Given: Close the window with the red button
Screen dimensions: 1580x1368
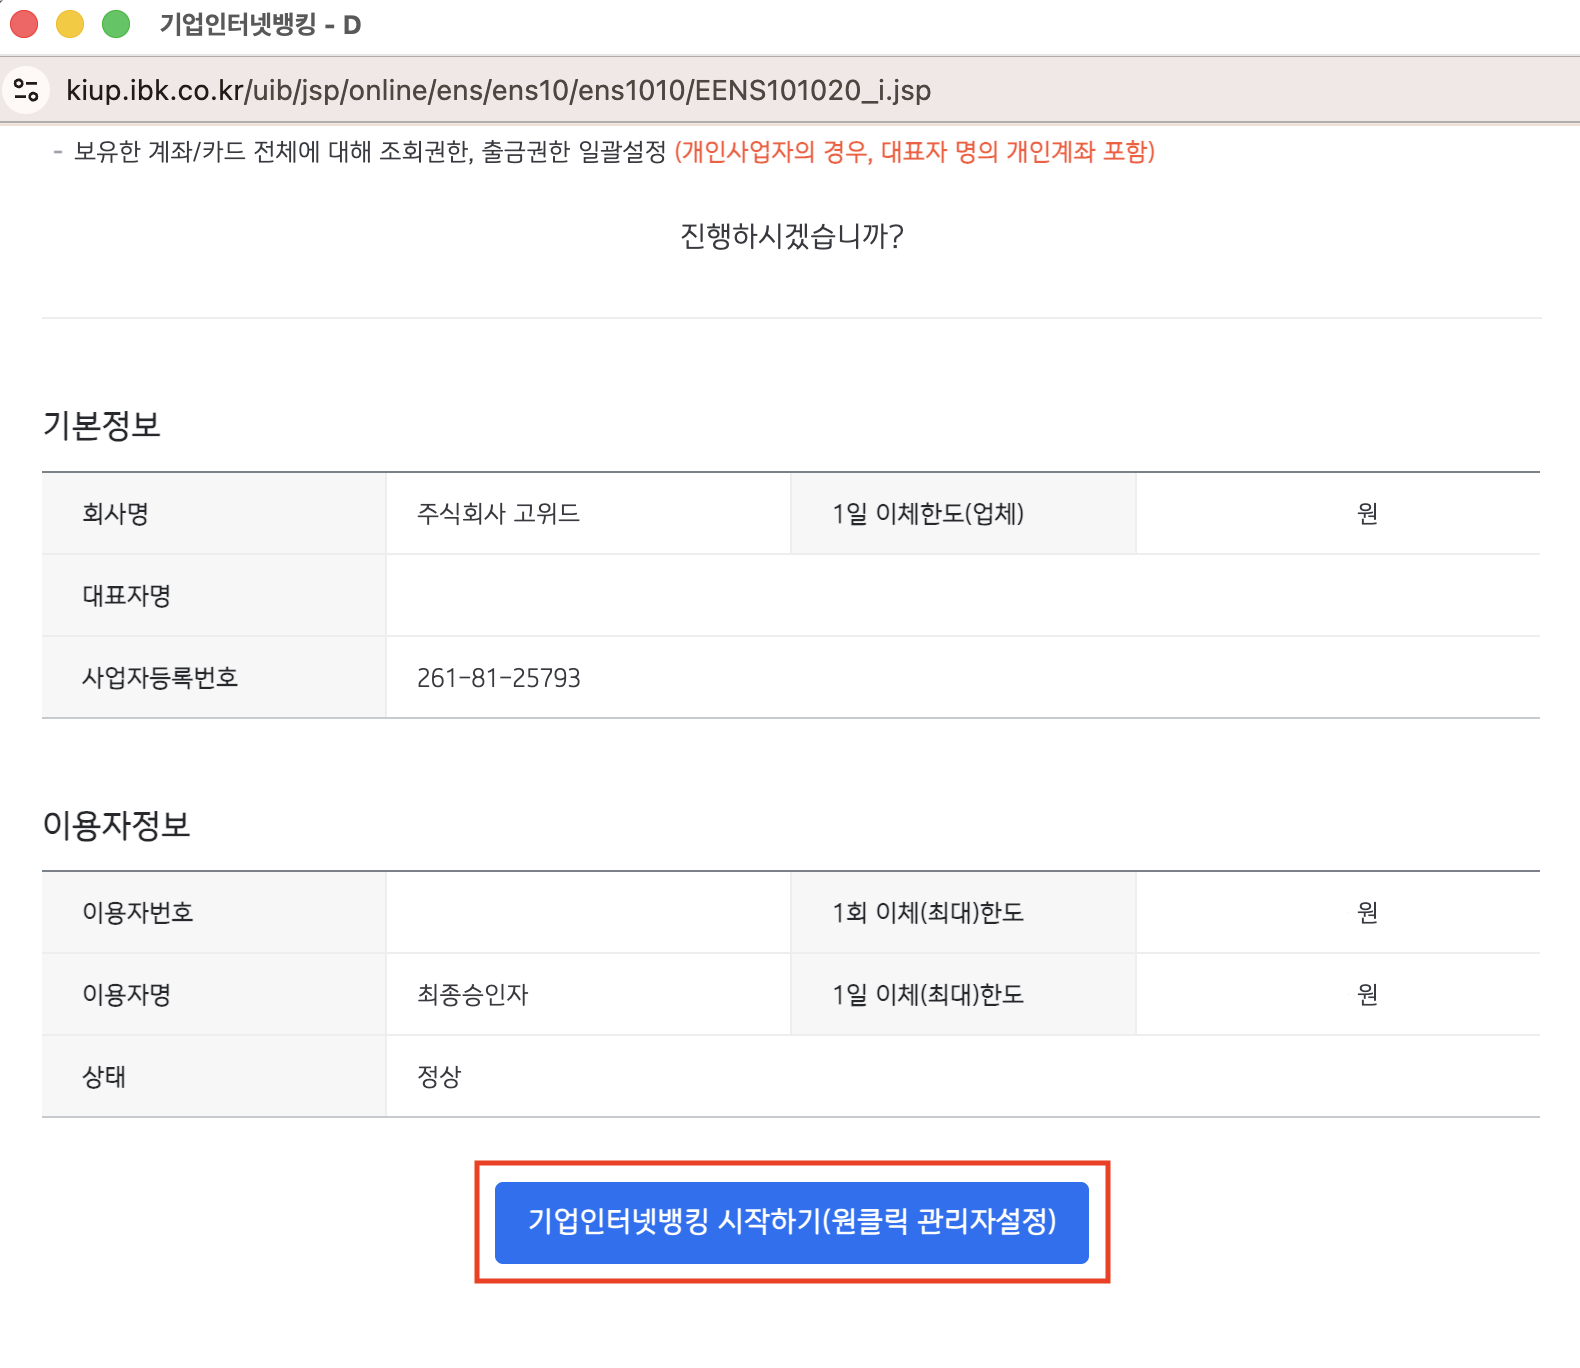Looking at the screenshot, I should coord(24,24).
